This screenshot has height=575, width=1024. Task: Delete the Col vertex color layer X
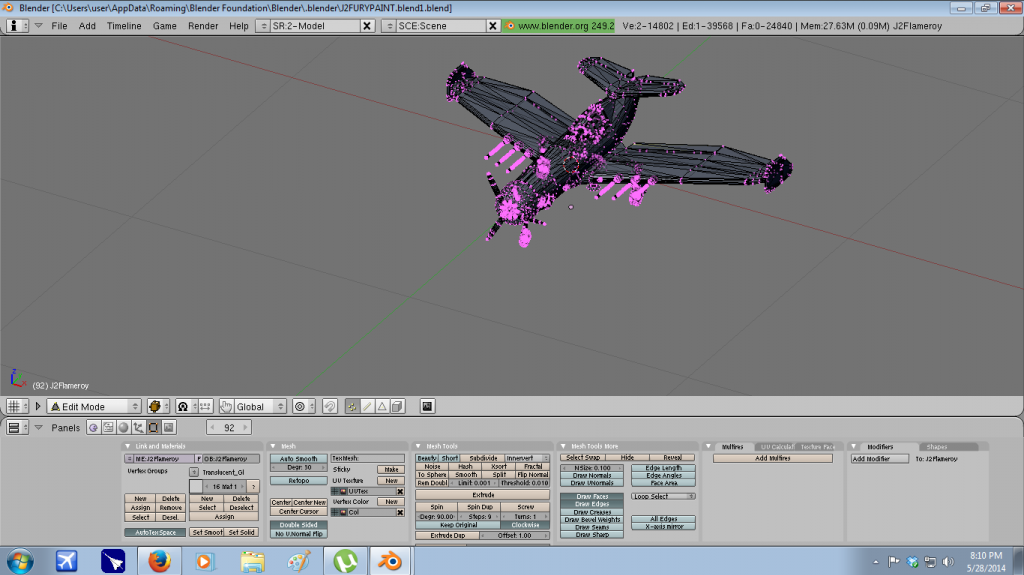click(400, 512)
